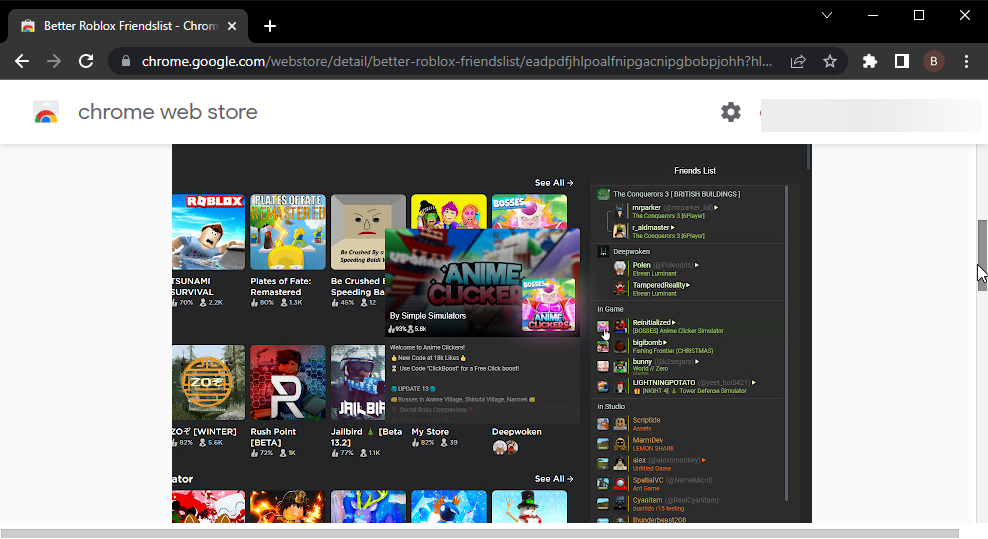This screenshot has width=988, height=539.
Task: Click the join arrow next to Reinitialized
Action: [674, 323]
